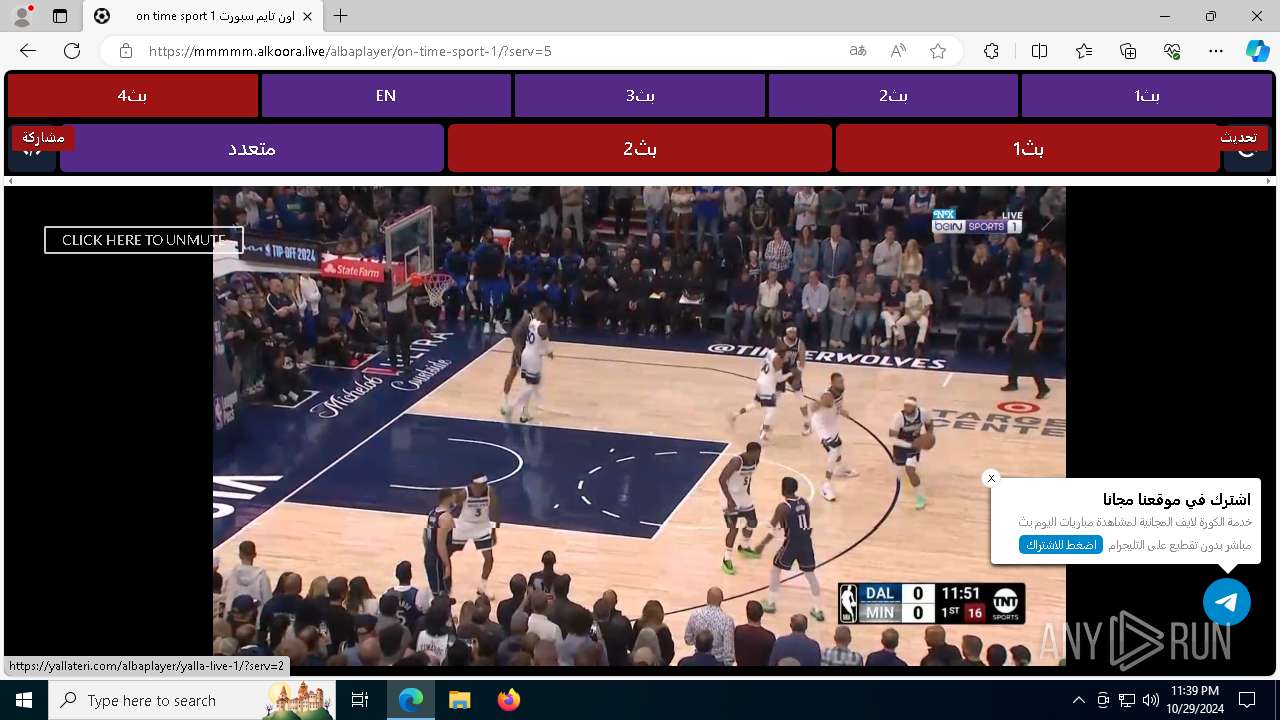
Task: Click CLICK HERE TO UNMUTE
Action: coord(144,240)
